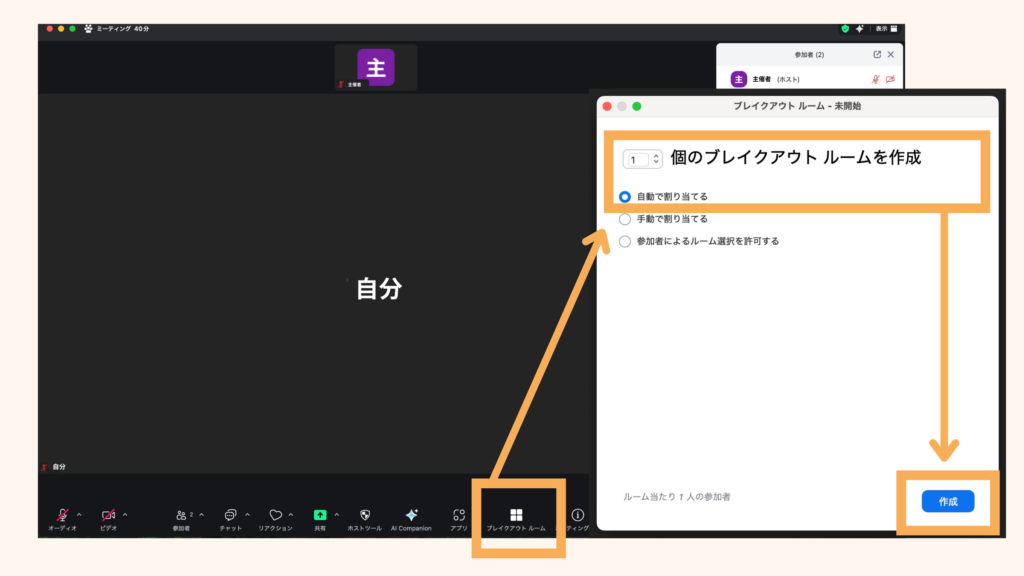The height and width of the screenshot is (576, 1024).
Task: Start screen sharing via the 共有 icon
Action: tap(319, 513)
